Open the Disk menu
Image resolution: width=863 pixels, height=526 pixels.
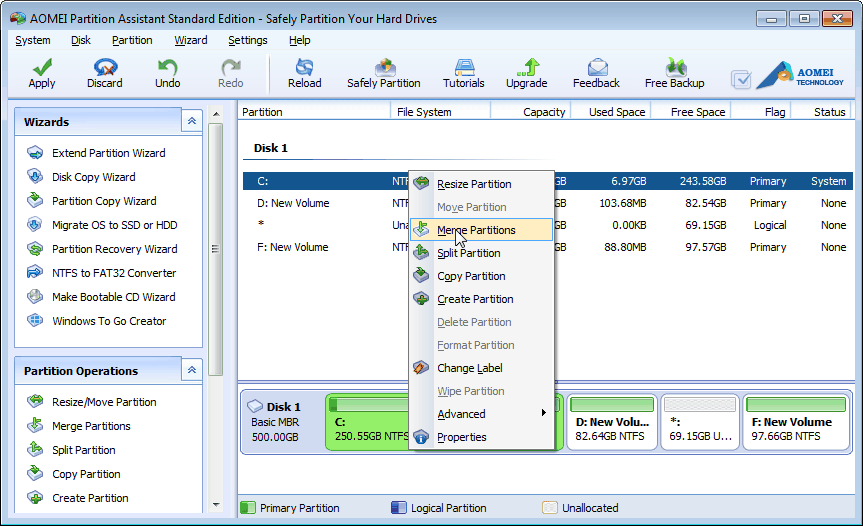click(x=81, y=40)
